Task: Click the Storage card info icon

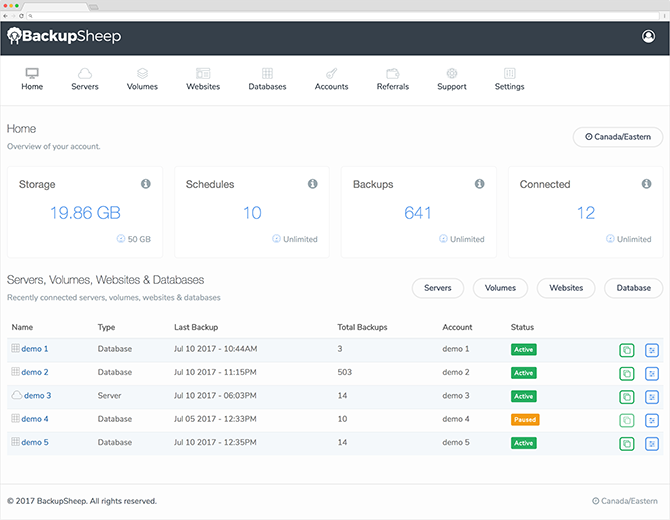Action: coord(146,184)
